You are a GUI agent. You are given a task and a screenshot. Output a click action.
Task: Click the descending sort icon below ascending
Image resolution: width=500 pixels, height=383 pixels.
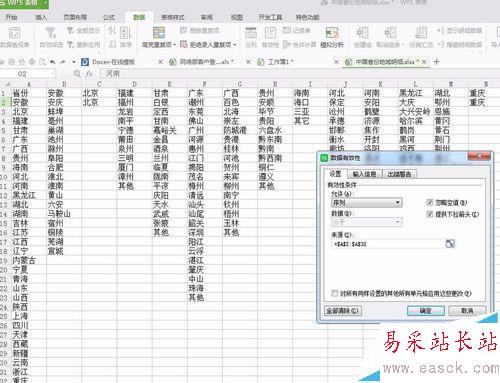(112, 44)
